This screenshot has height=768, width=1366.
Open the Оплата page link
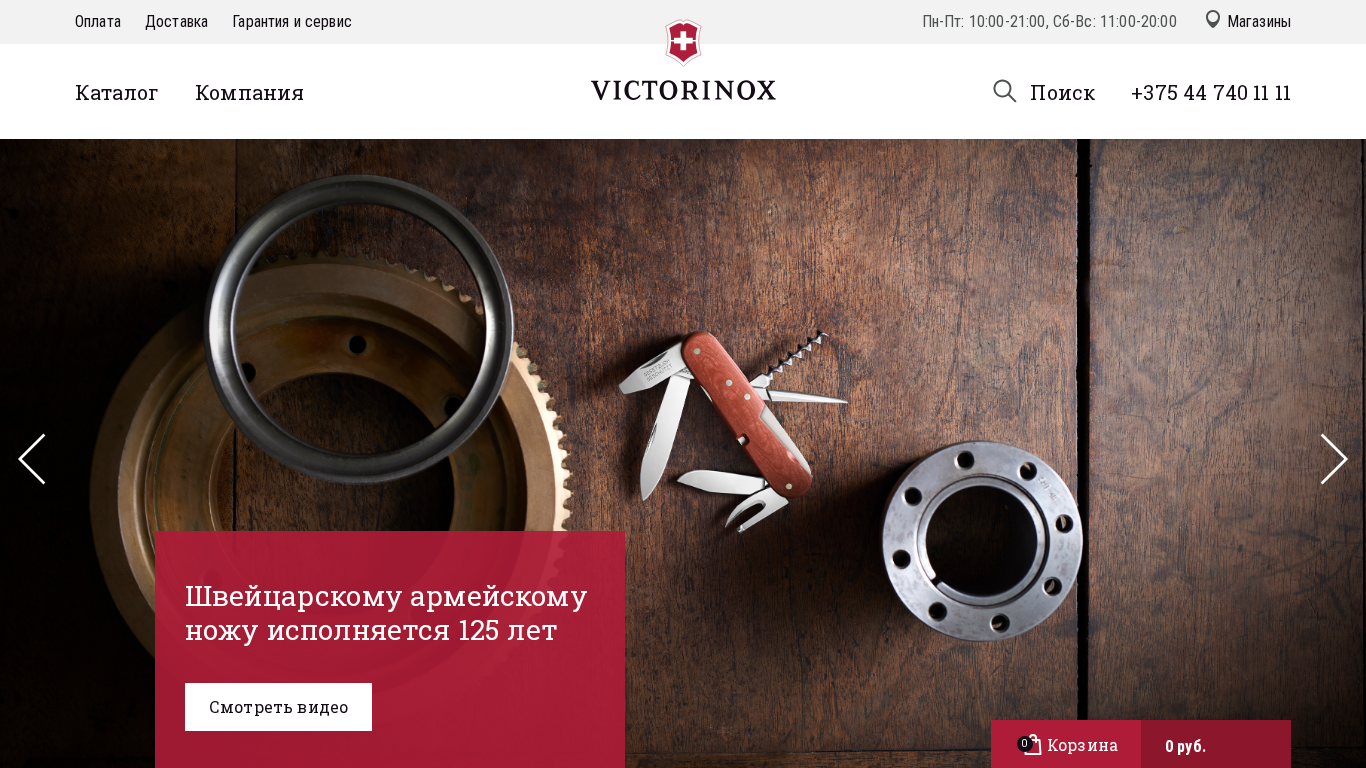(x=98, y=22)
